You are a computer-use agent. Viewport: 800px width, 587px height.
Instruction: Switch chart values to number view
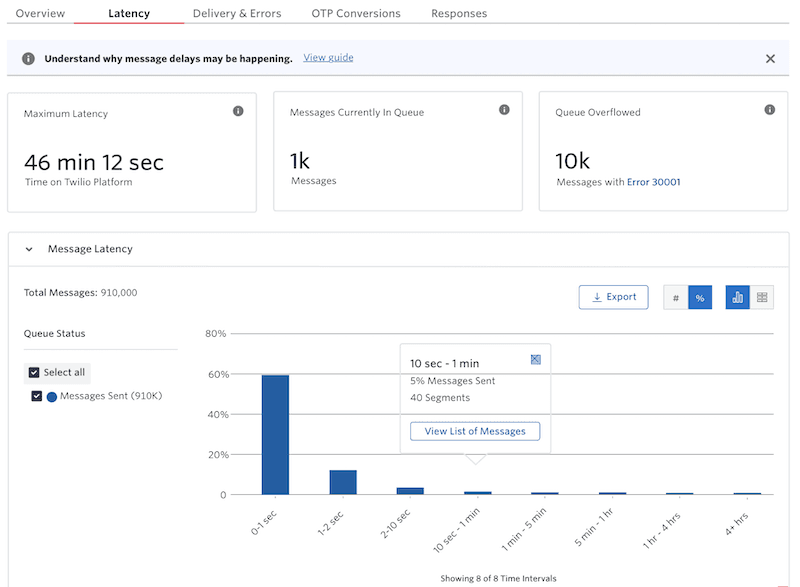point(676,297)
